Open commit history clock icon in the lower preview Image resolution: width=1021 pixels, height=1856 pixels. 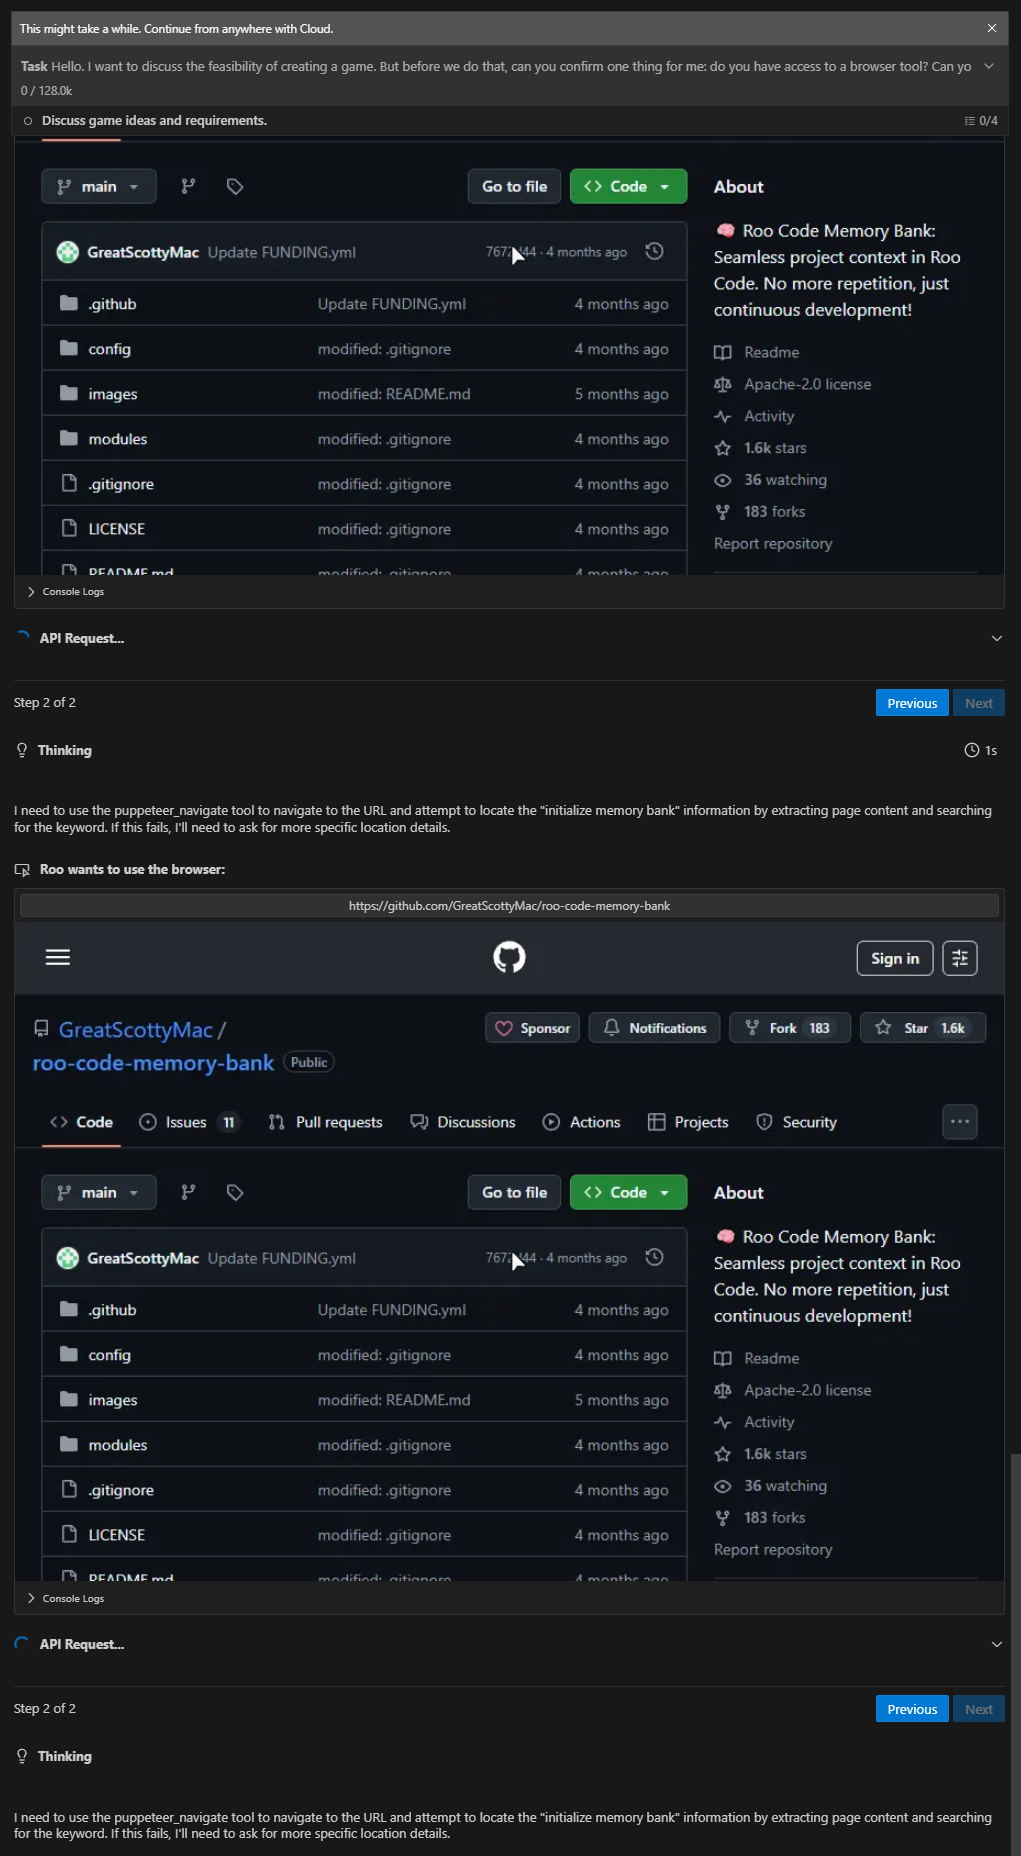655,1257
